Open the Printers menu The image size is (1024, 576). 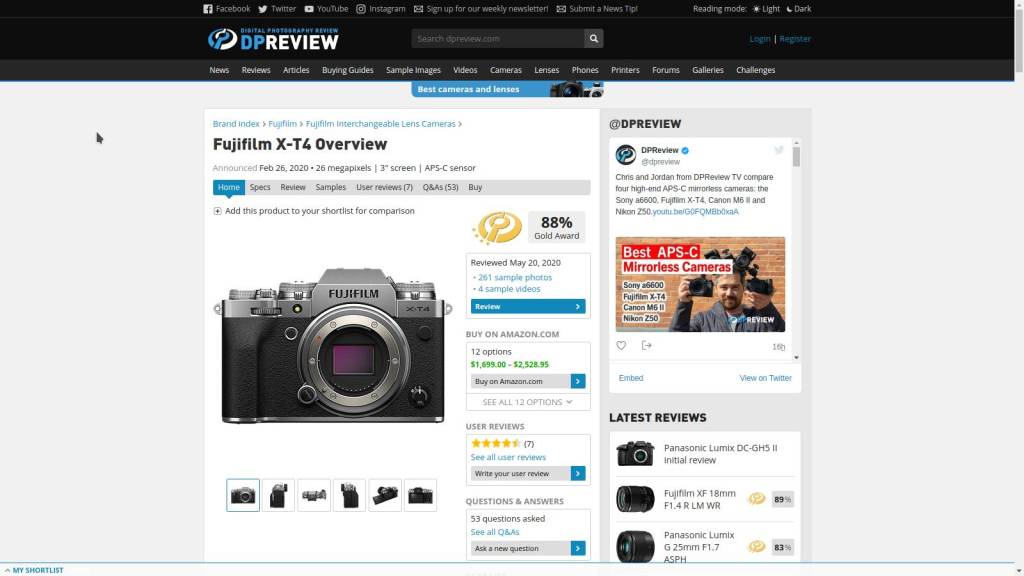(x=625, y=70)
